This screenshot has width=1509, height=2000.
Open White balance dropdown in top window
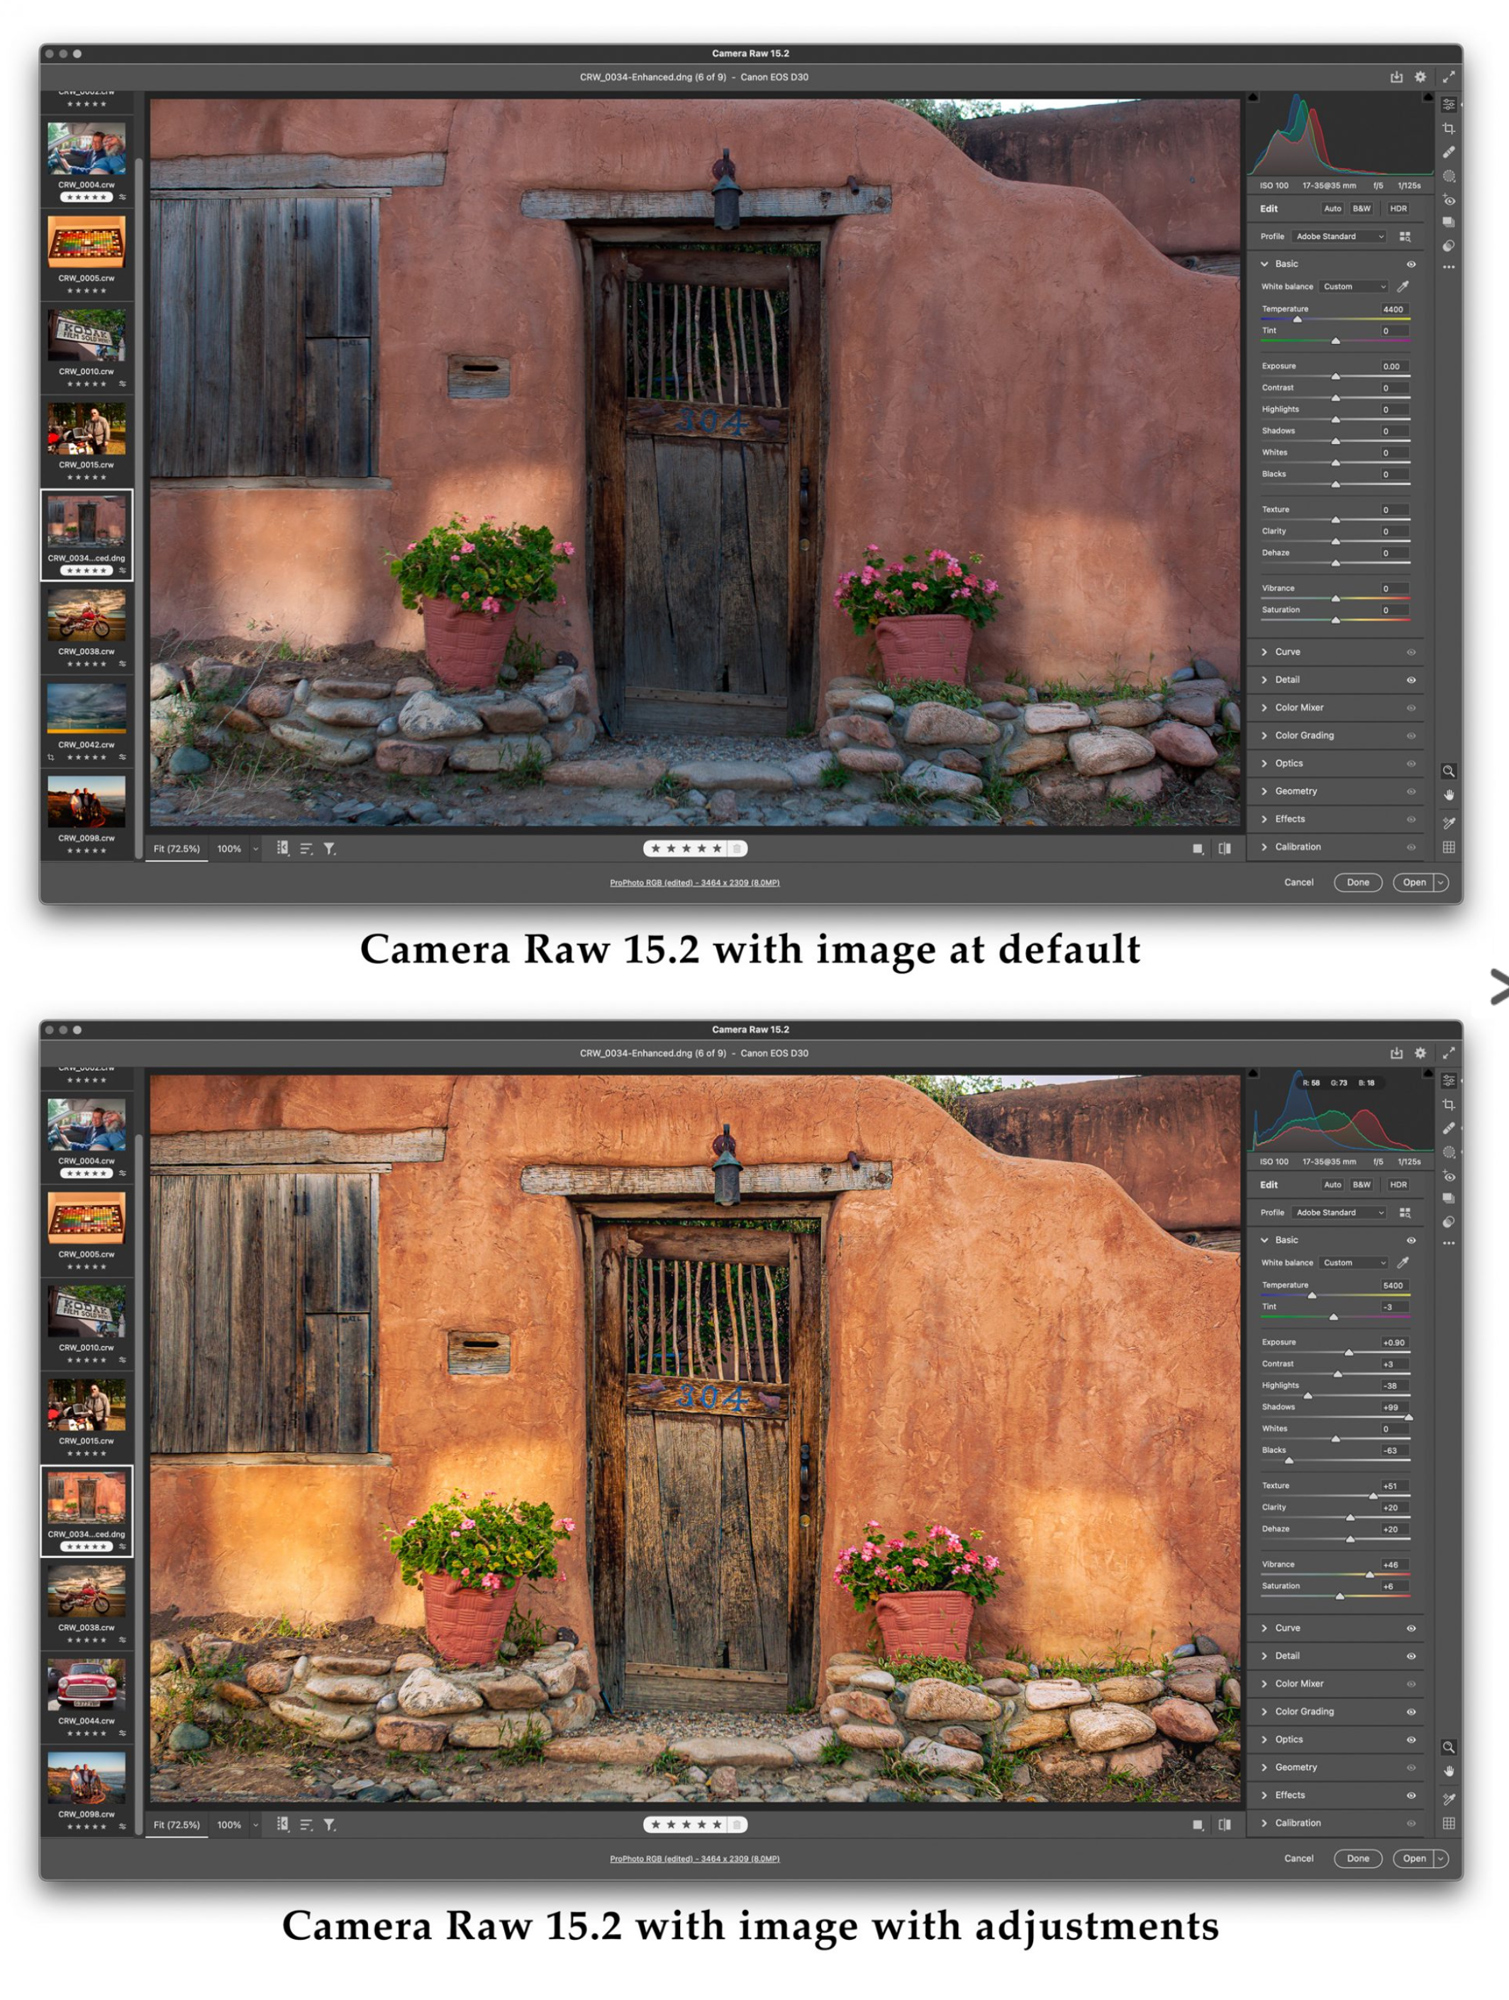click(1353, 287)
